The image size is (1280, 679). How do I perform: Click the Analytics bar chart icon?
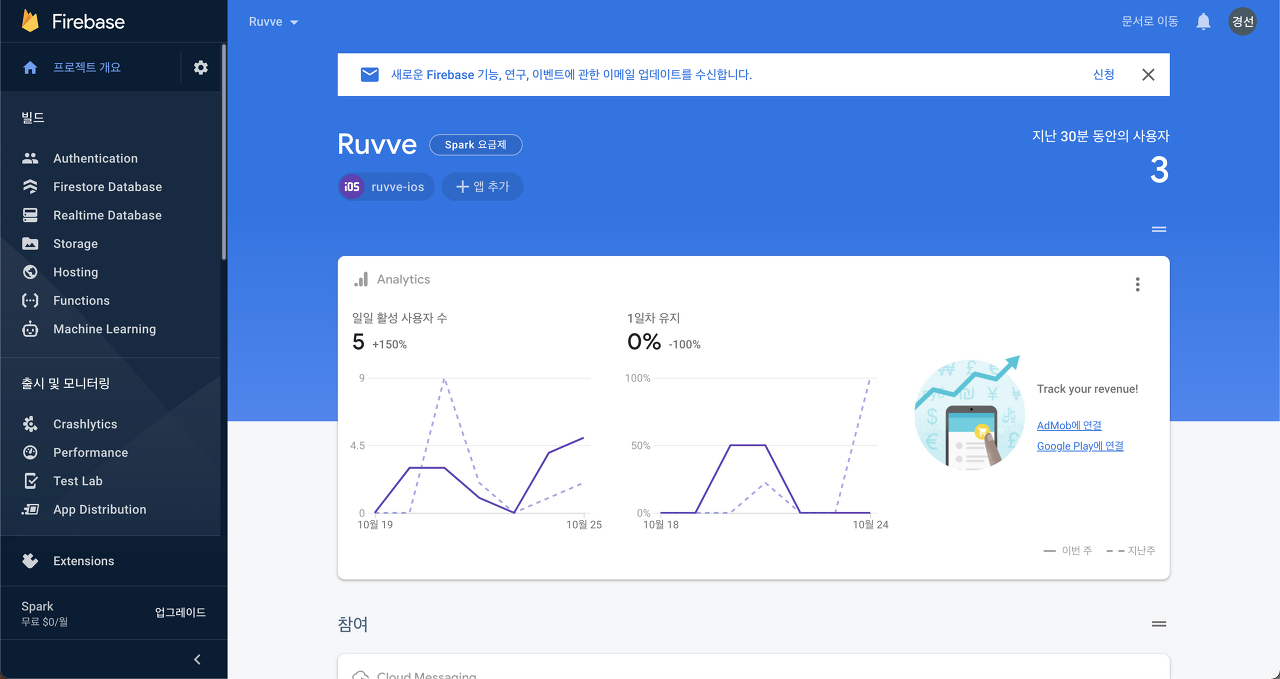pos(361,279)
